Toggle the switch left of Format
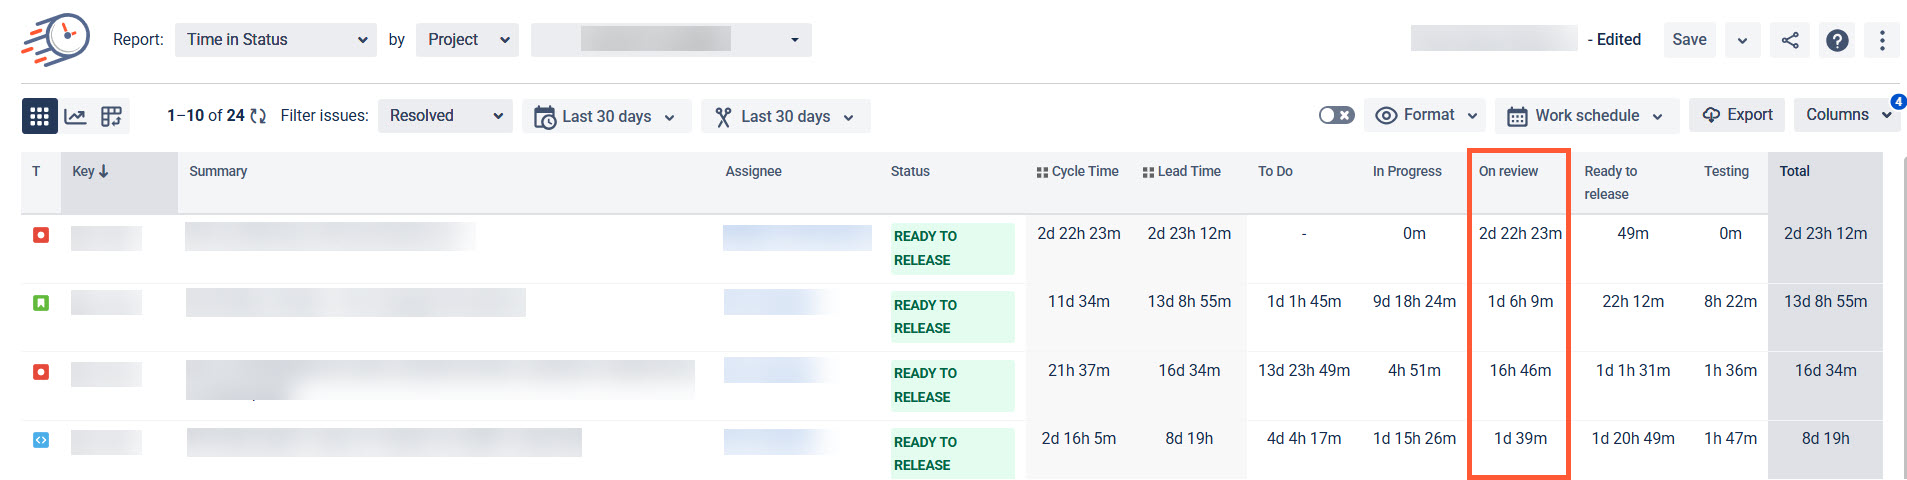This screenshot has width=1907, height=480. (x=1336, y=115)
